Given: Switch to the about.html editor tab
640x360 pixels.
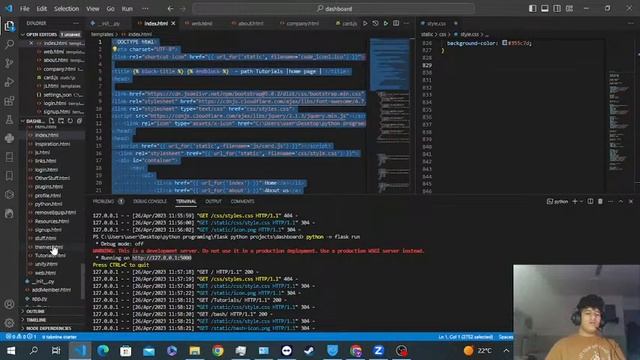Looking at the screenshot, I should pos(251,23).
